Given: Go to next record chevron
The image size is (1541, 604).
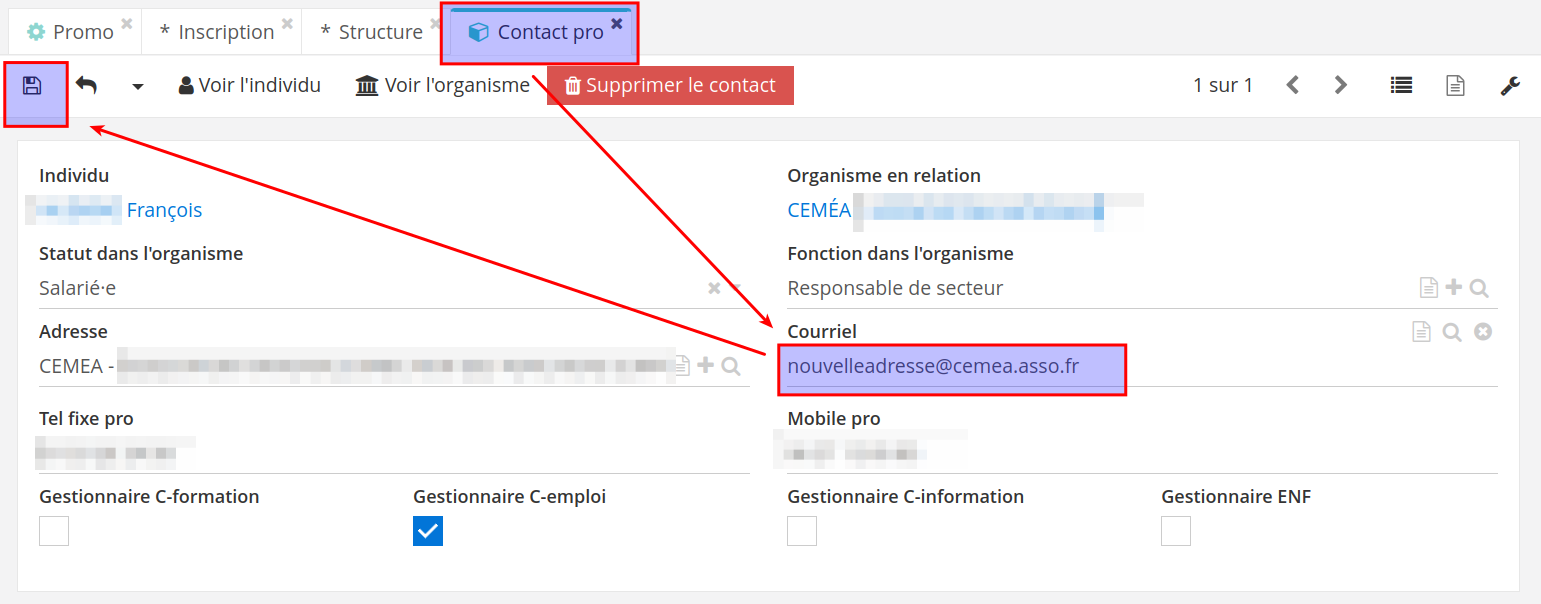Looking at the screenshot, I should [x=1341, y=85].
